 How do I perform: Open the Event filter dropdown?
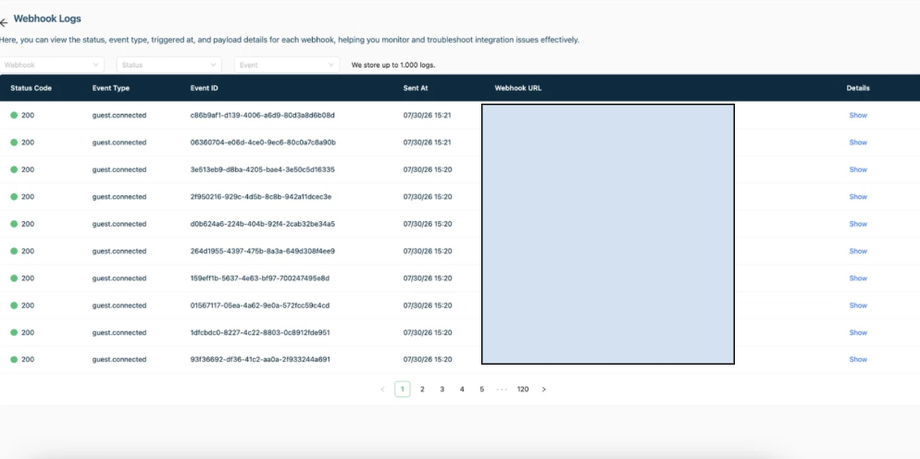click(x=286, y=65)
